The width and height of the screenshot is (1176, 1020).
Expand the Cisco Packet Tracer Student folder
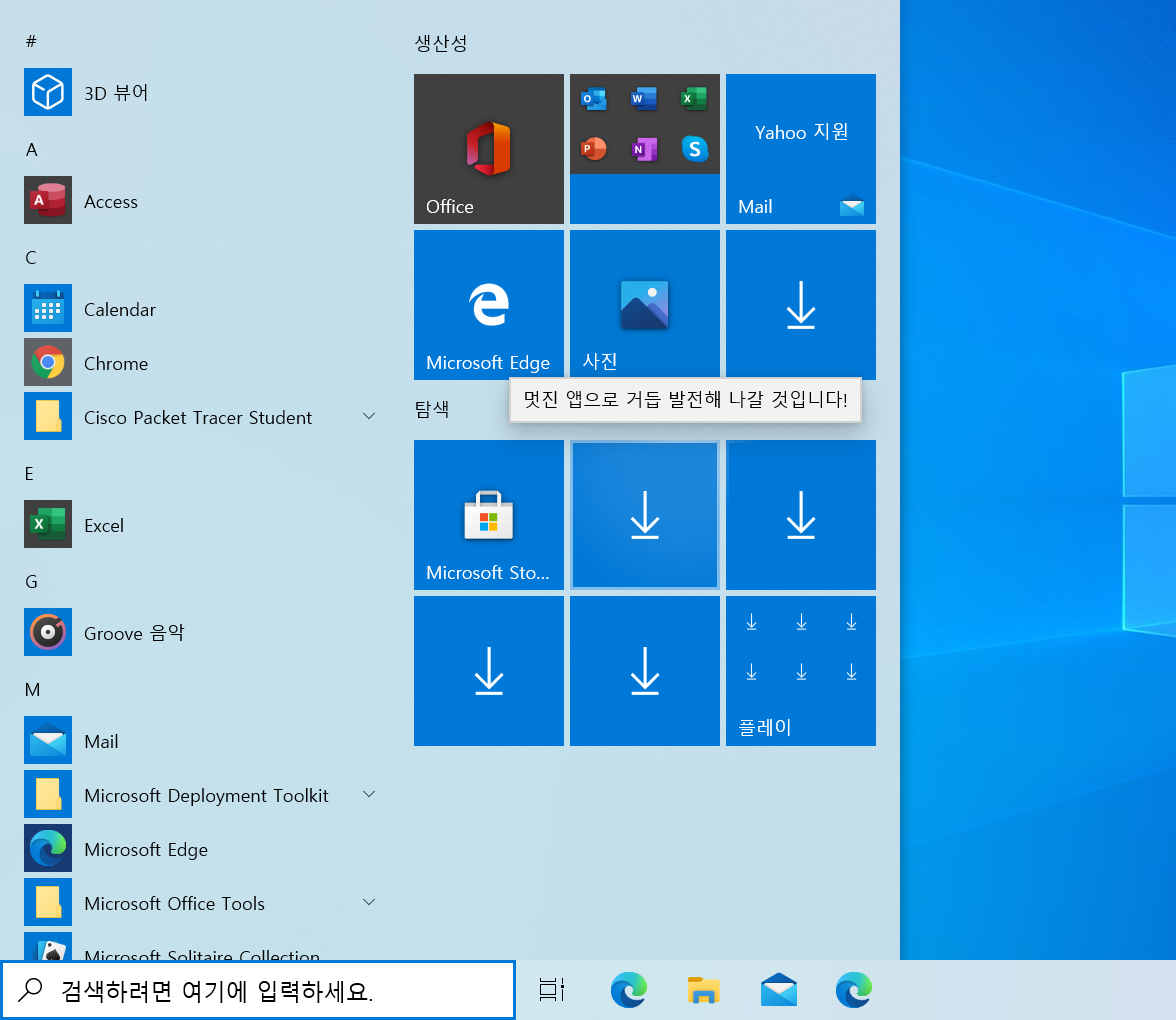click(x=369, y=416)
